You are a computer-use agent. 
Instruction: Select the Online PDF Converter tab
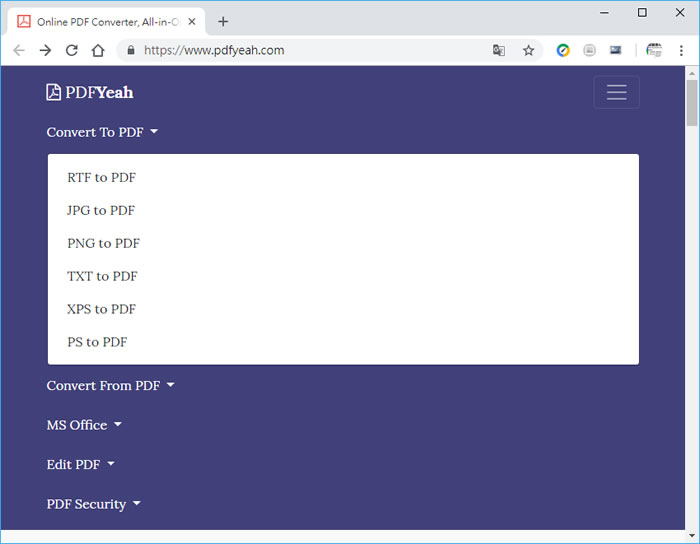tap(106, 21)
